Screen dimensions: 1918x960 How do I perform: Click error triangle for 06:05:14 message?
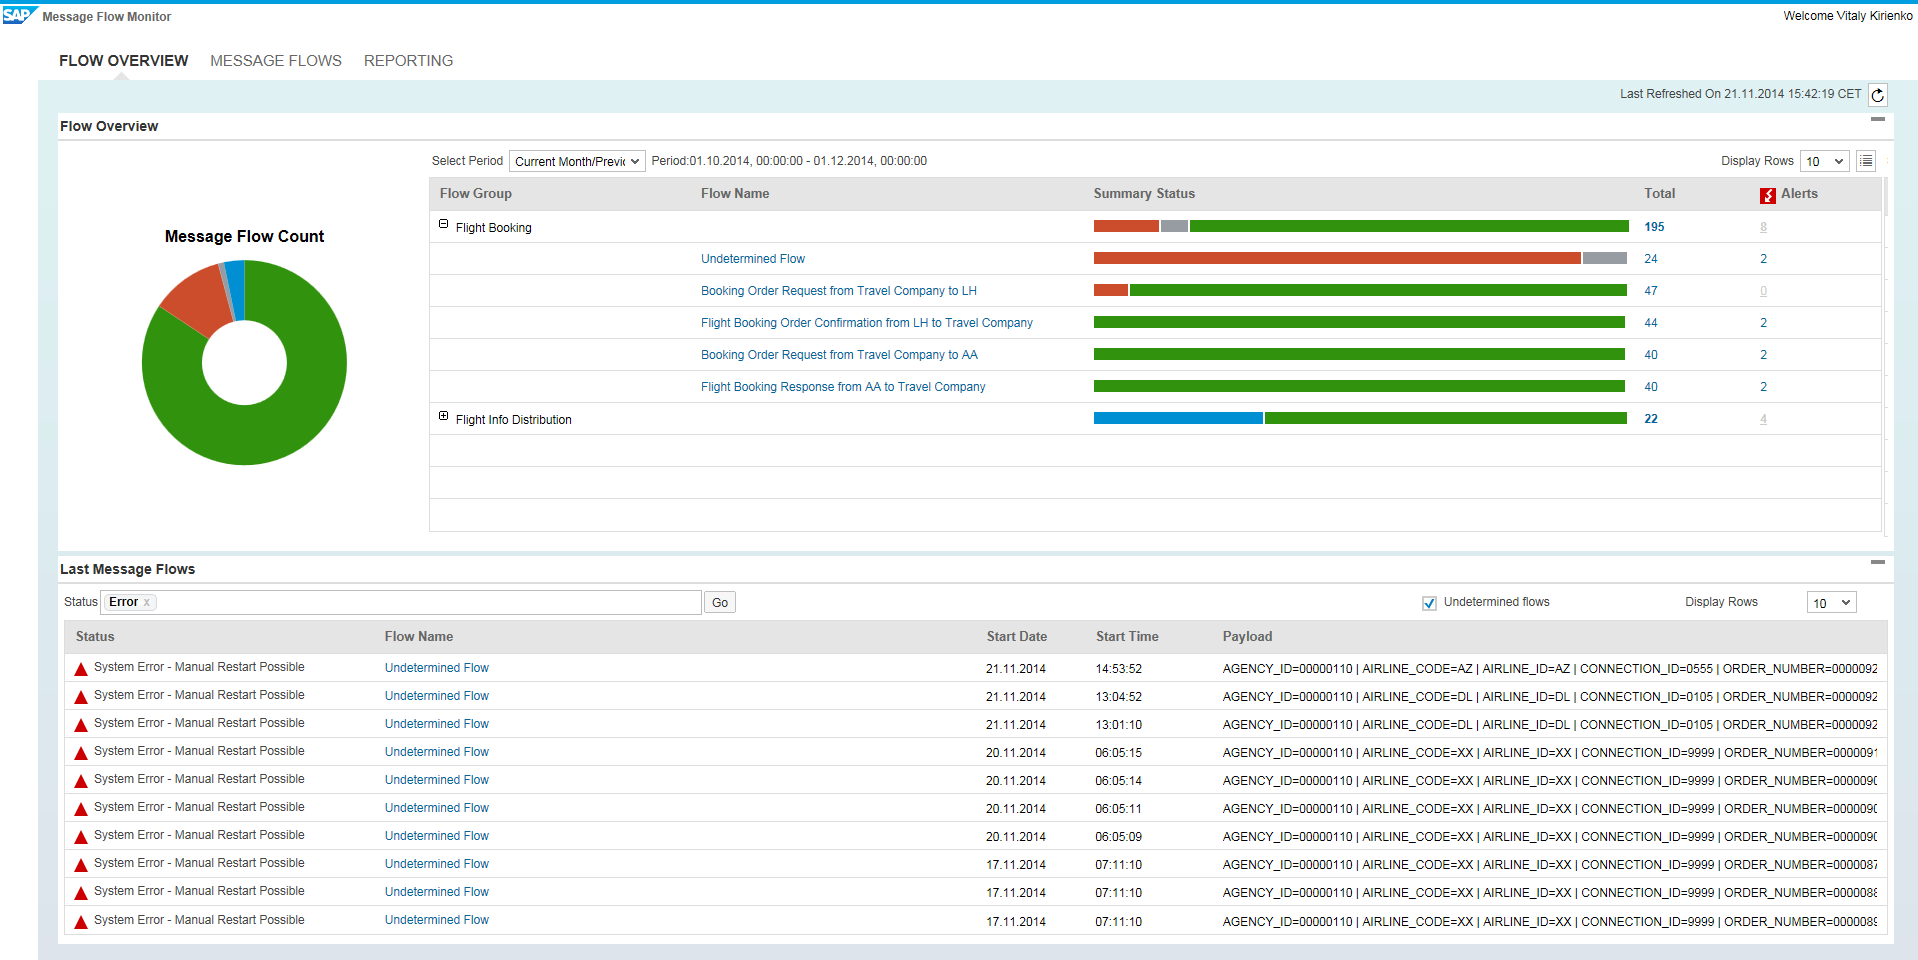(81, 781)
